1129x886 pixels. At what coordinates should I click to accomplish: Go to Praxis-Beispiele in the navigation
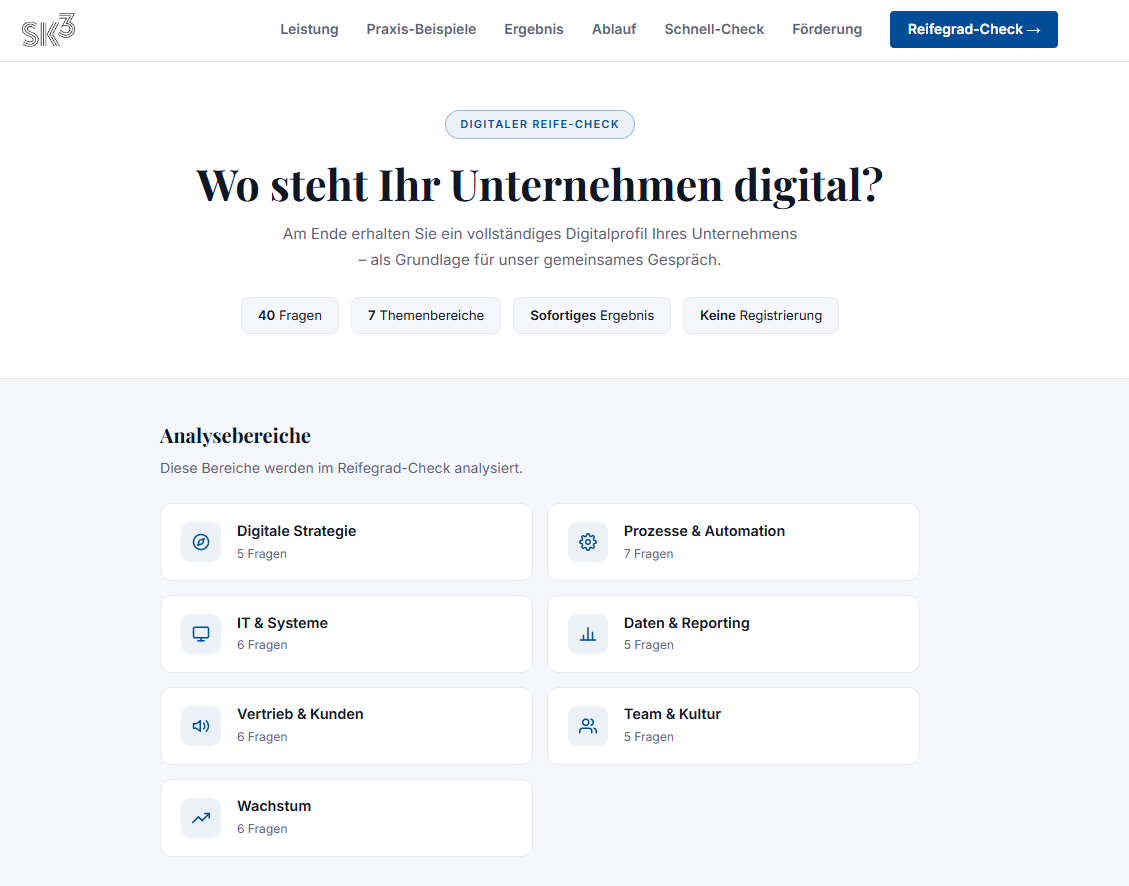(x=421, y=30)
